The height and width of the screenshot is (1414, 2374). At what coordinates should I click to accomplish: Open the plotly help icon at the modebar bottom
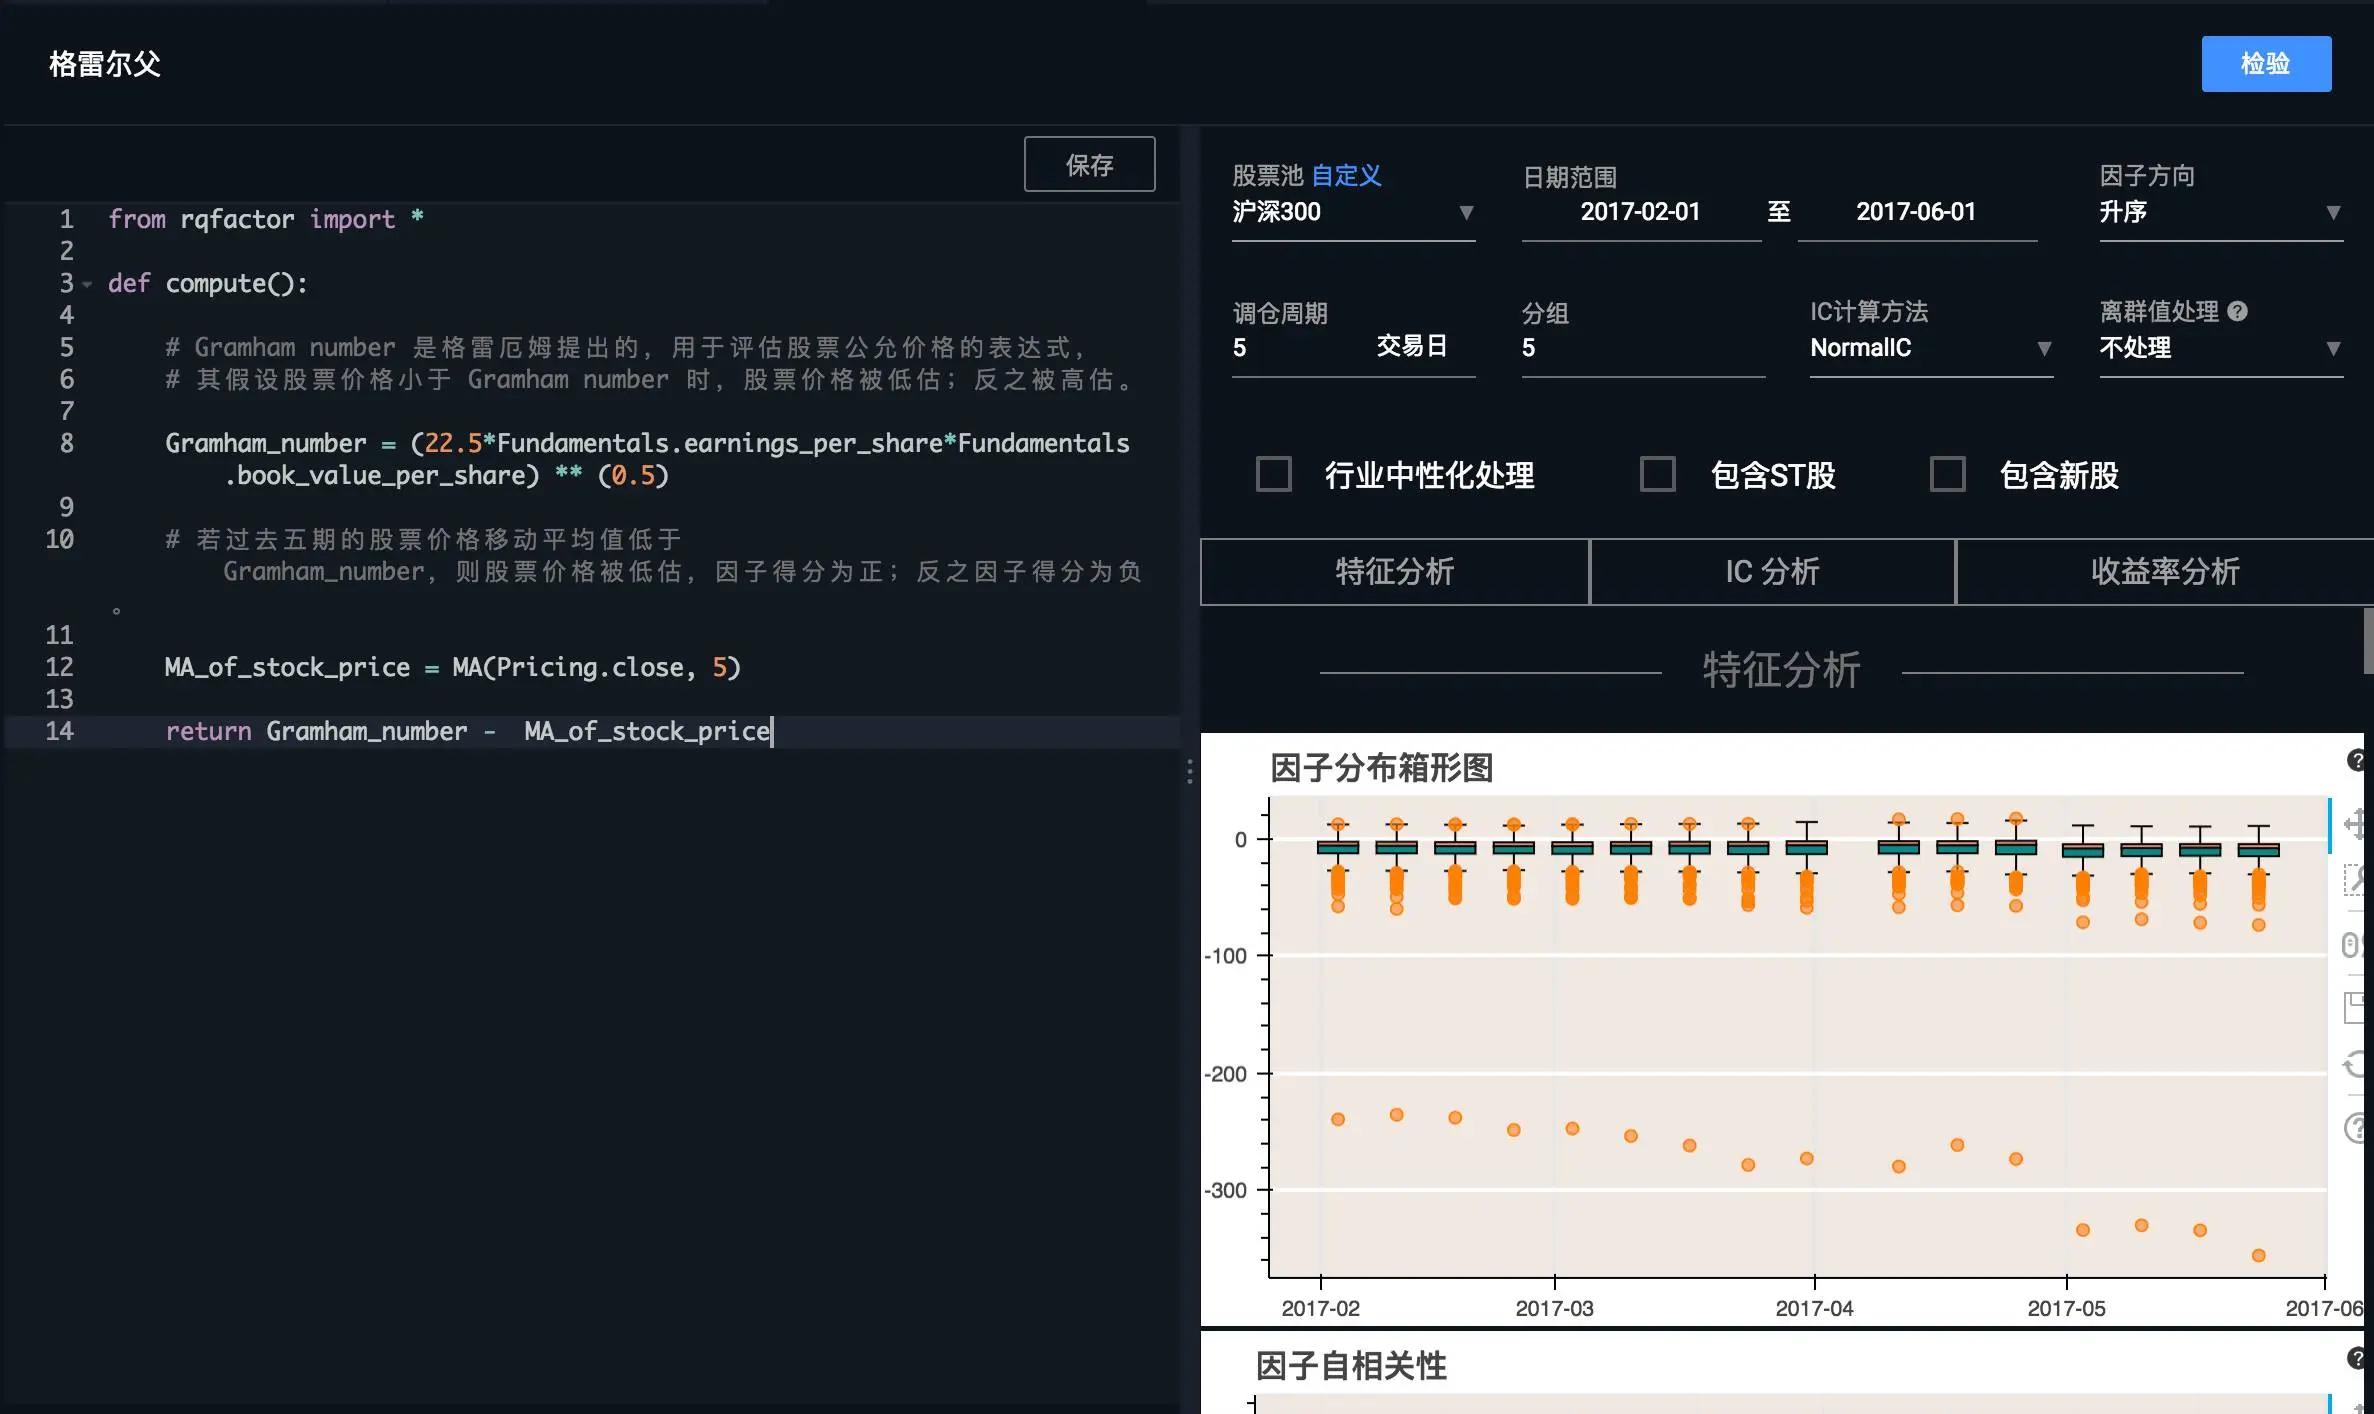2352,1125
